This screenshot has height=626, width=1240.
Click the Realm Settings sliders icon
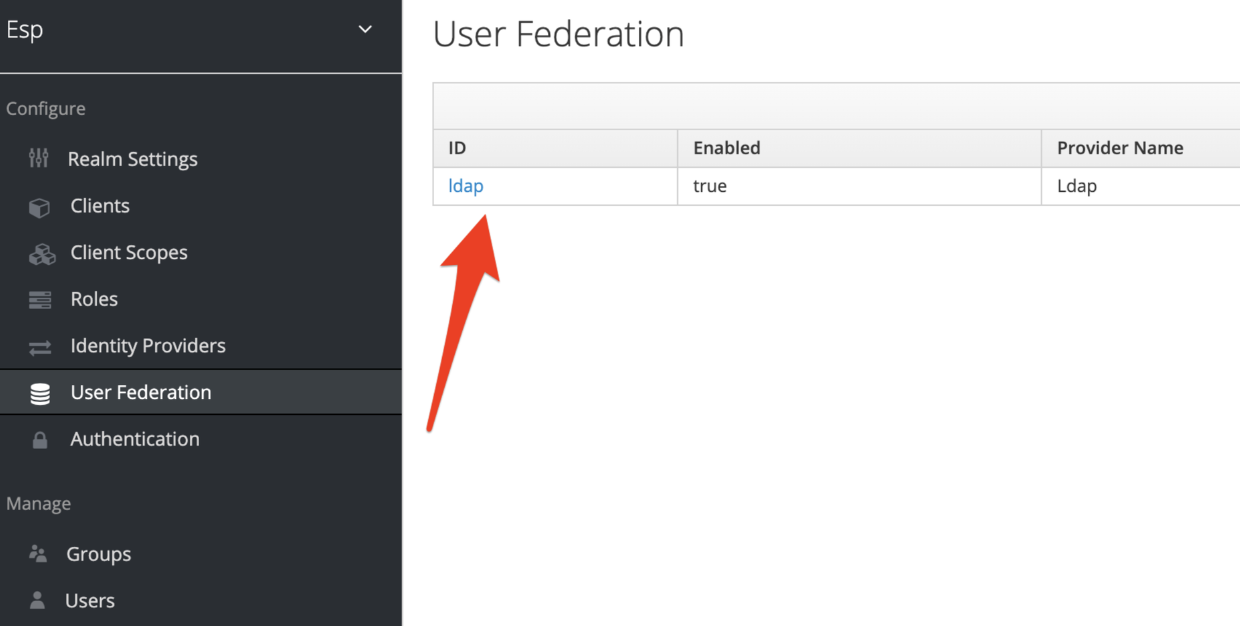39,158
